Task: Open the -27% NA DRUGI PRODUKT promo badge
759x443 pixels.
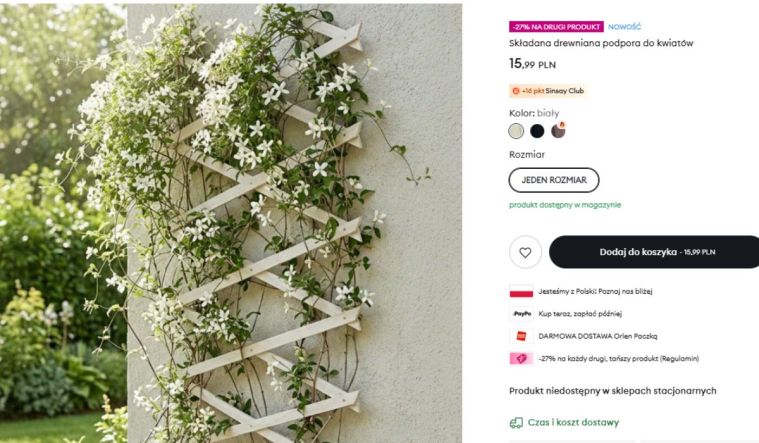Action: [x=556, y=27]
